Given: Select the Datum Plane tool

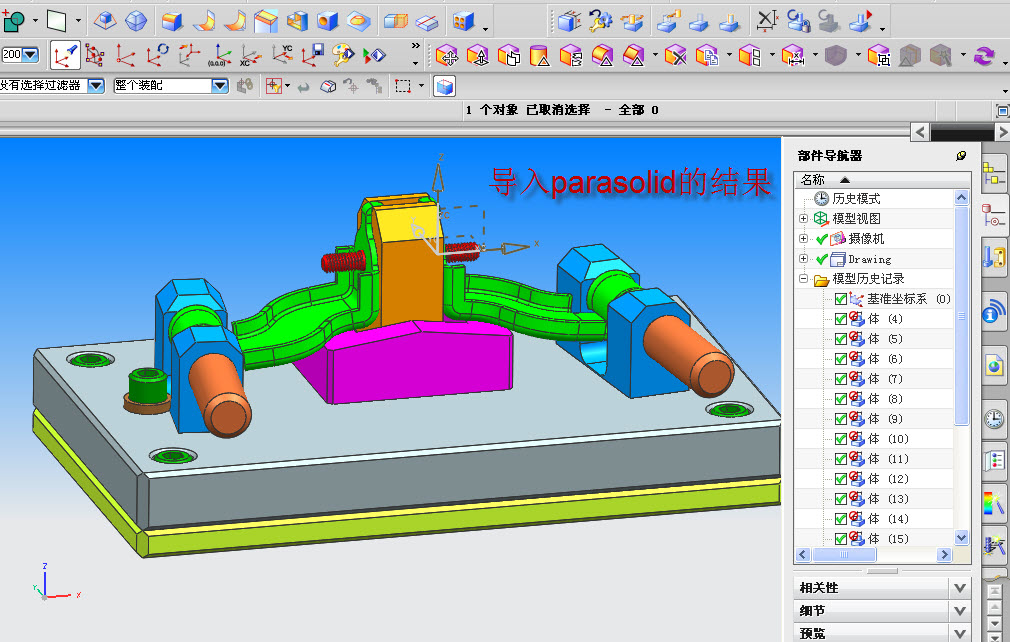Looking at the screenshot, I should [x=57, y=21].
